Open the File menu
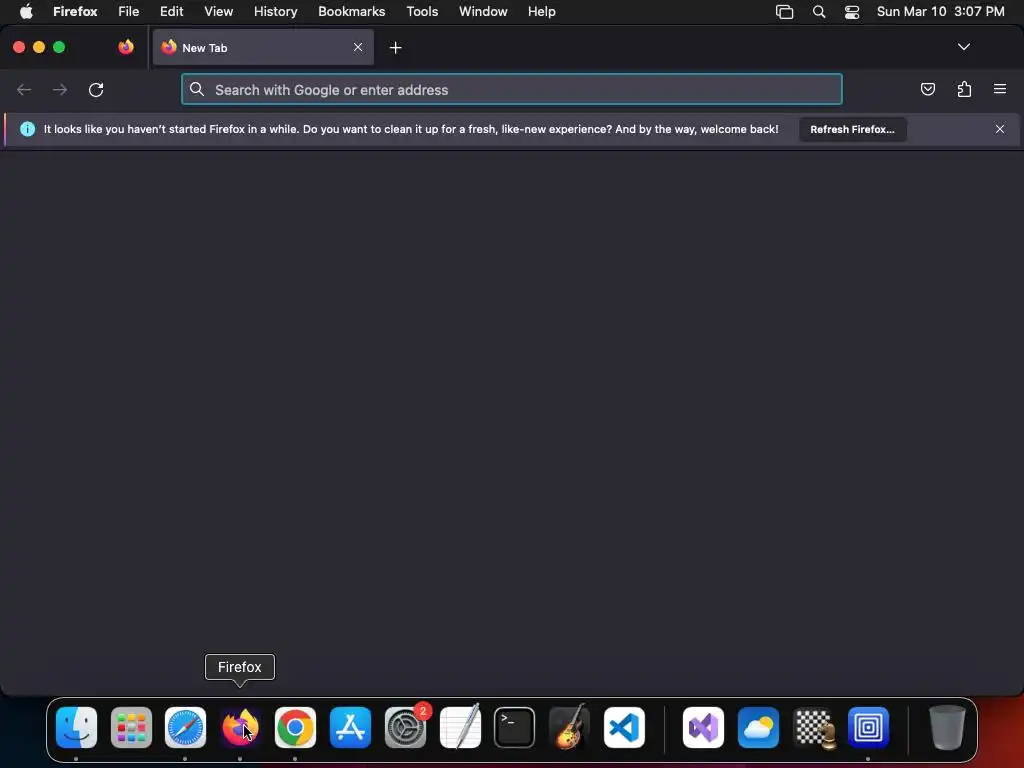This screenshot has height=768, width=1024. pos(129,11)
